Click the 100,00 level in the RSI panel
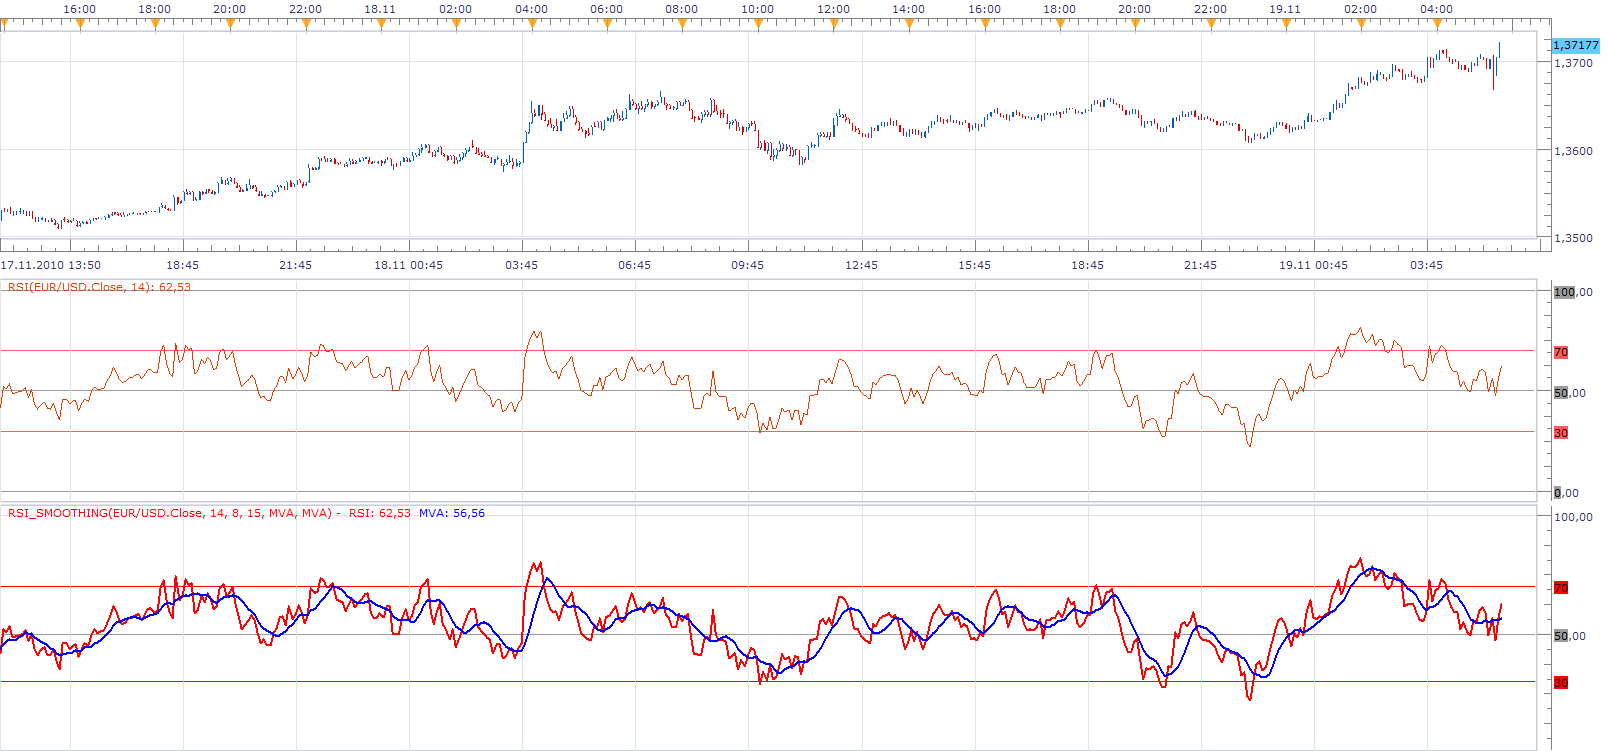1608x751 pixels. click(x=1573, y=292)
